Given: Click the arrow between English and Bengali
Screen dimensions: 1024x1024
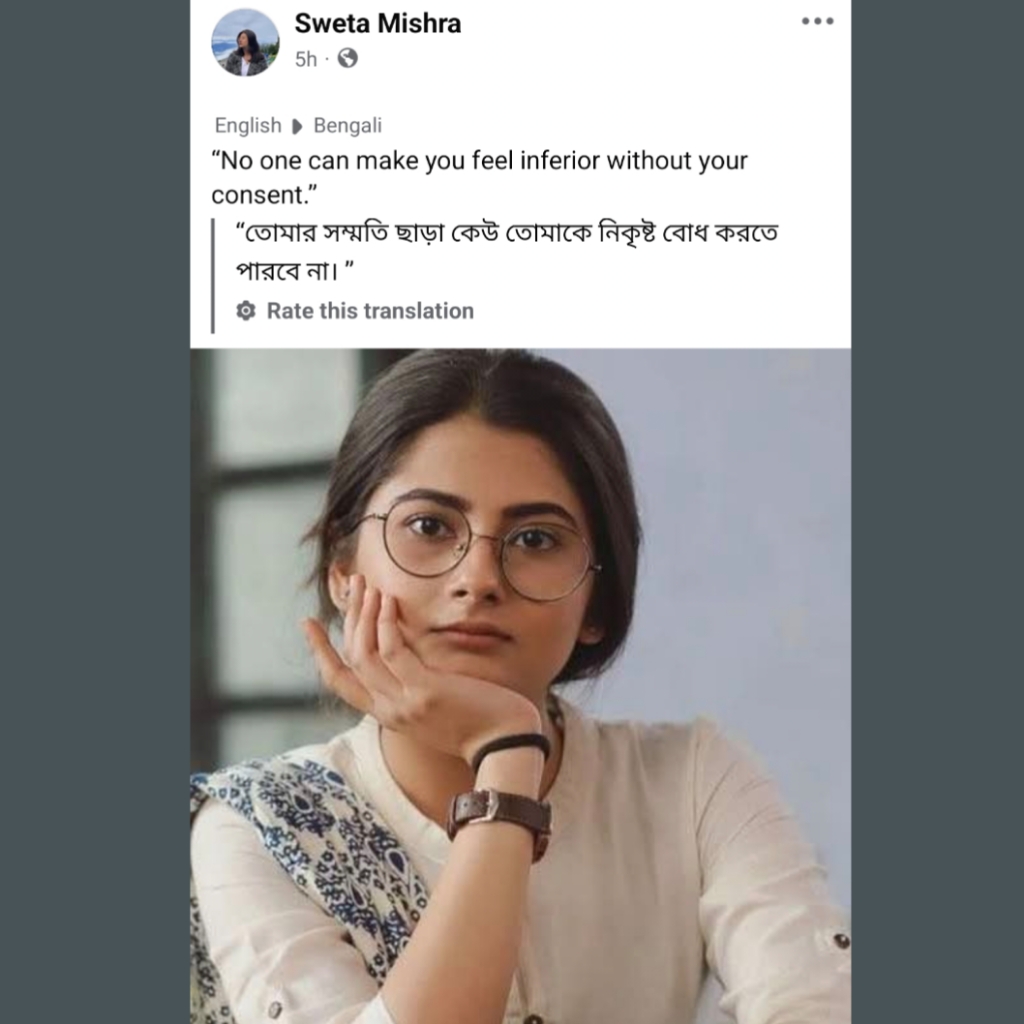Looking at the screenshot, I should [x=297, y=127].
